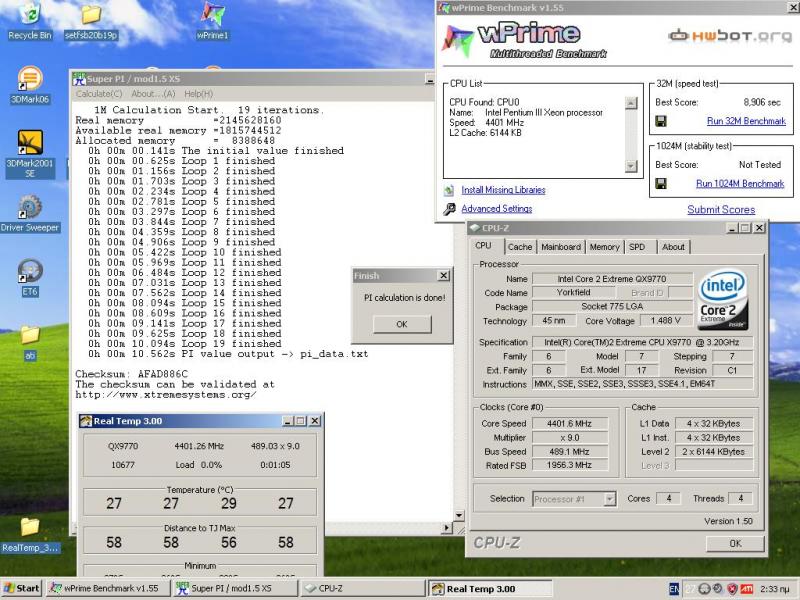Click the Intel Core 2 Extreme logo in CPU-Z

tap(723, 299)
